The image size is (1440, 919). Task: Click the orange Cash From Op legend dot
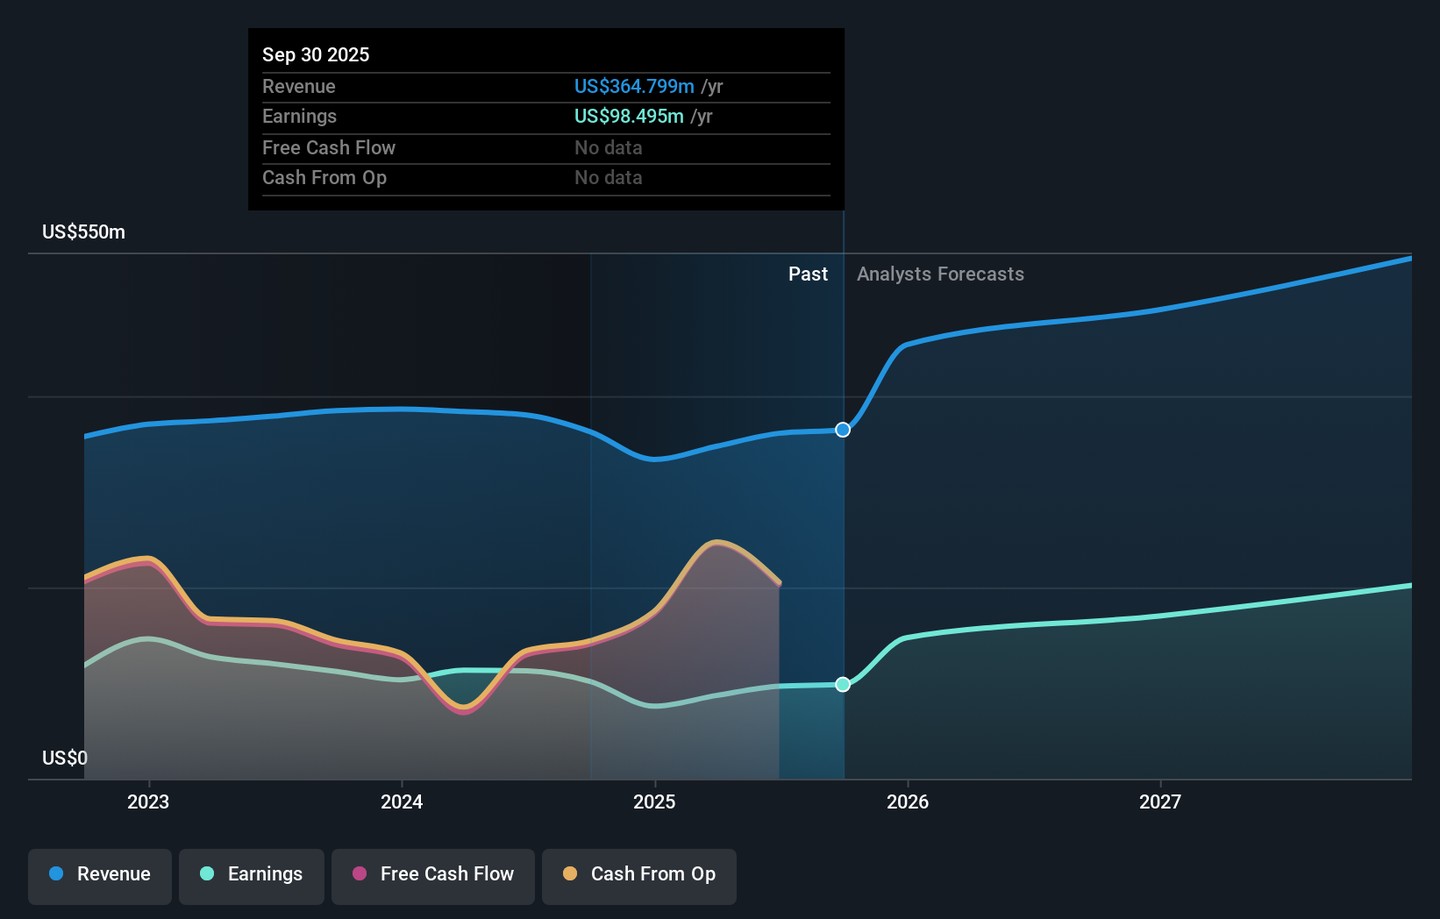tap(570, 874)
